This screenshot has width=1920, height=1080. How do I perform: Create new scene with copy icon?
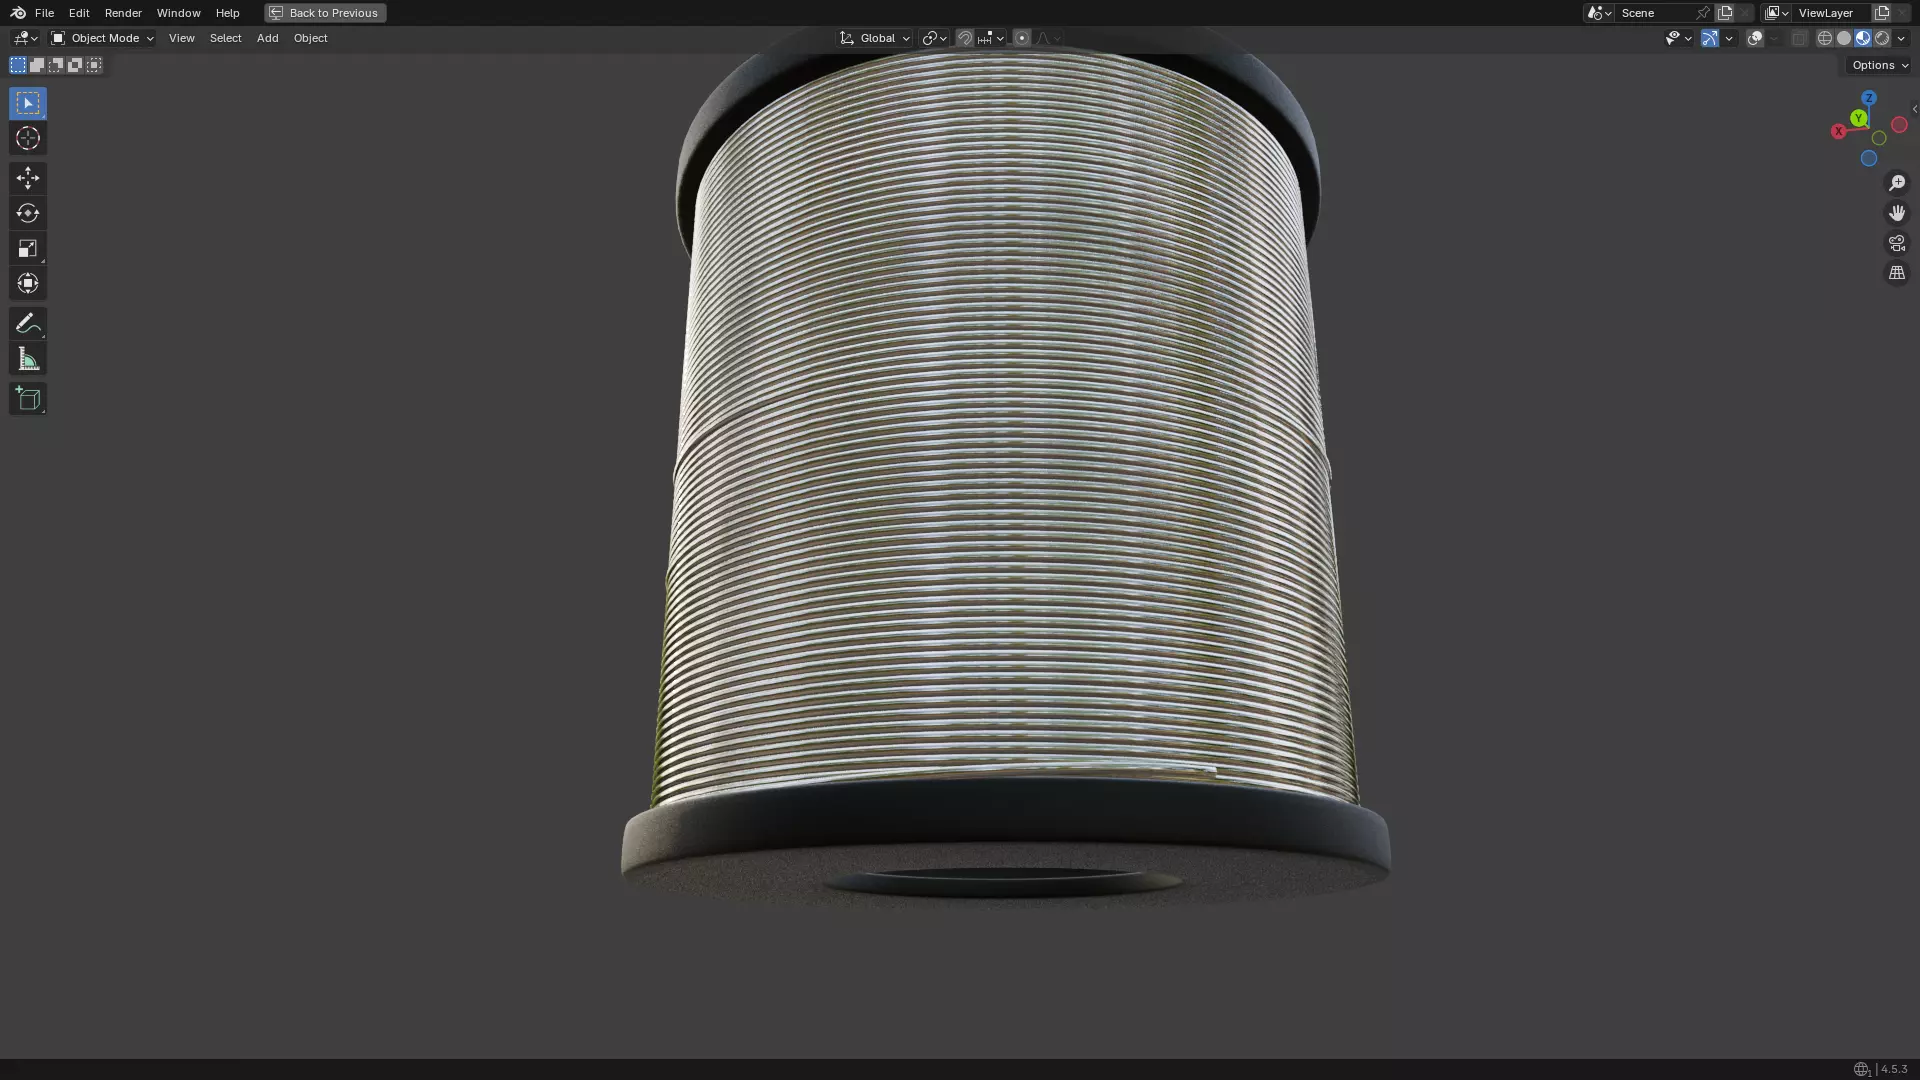(1725, 13)
